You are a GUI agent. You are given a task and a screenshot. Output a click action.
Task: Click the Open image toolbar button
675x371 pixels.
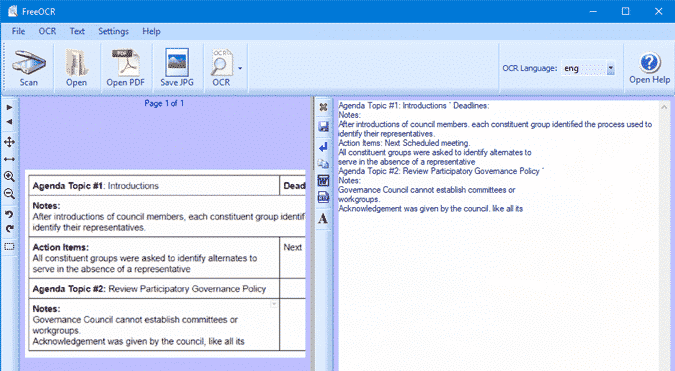coord(76,68)
